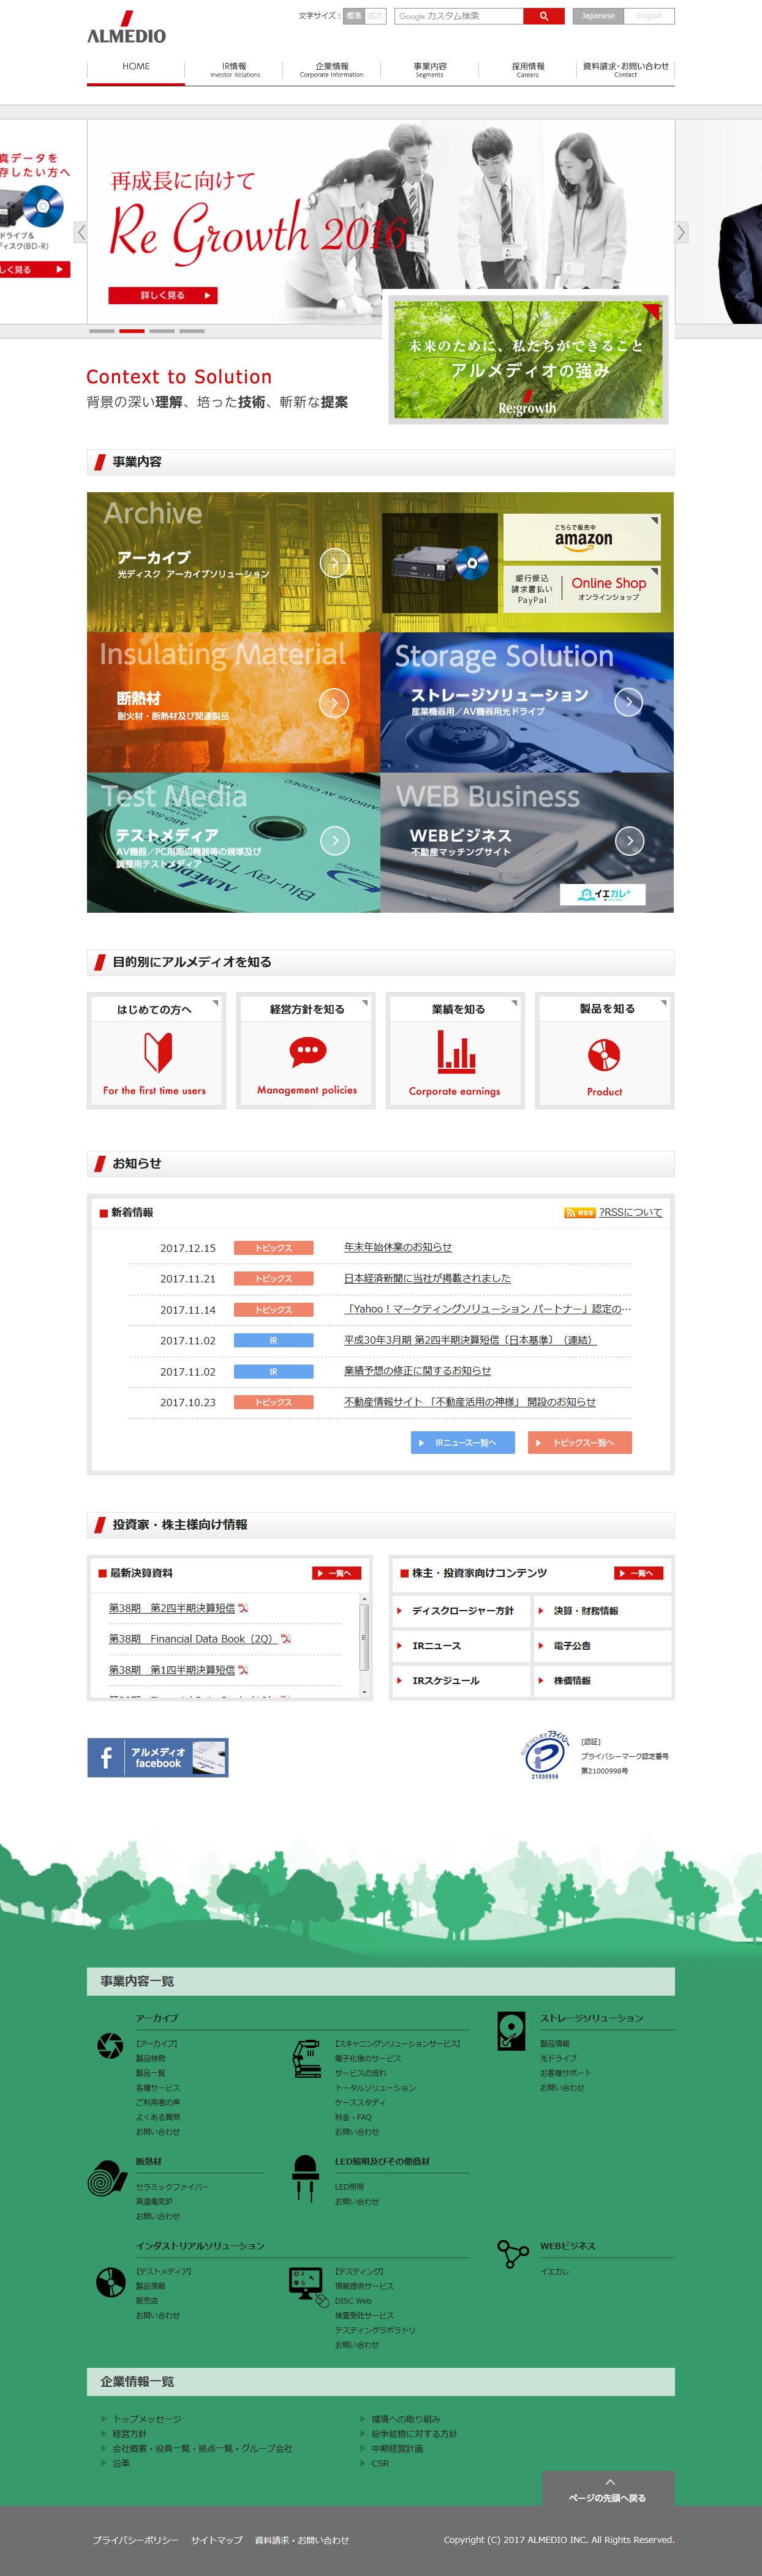Click the IRニュース一覧へ button
This screenshot has height=2576, width=762.
(462, 1442)
